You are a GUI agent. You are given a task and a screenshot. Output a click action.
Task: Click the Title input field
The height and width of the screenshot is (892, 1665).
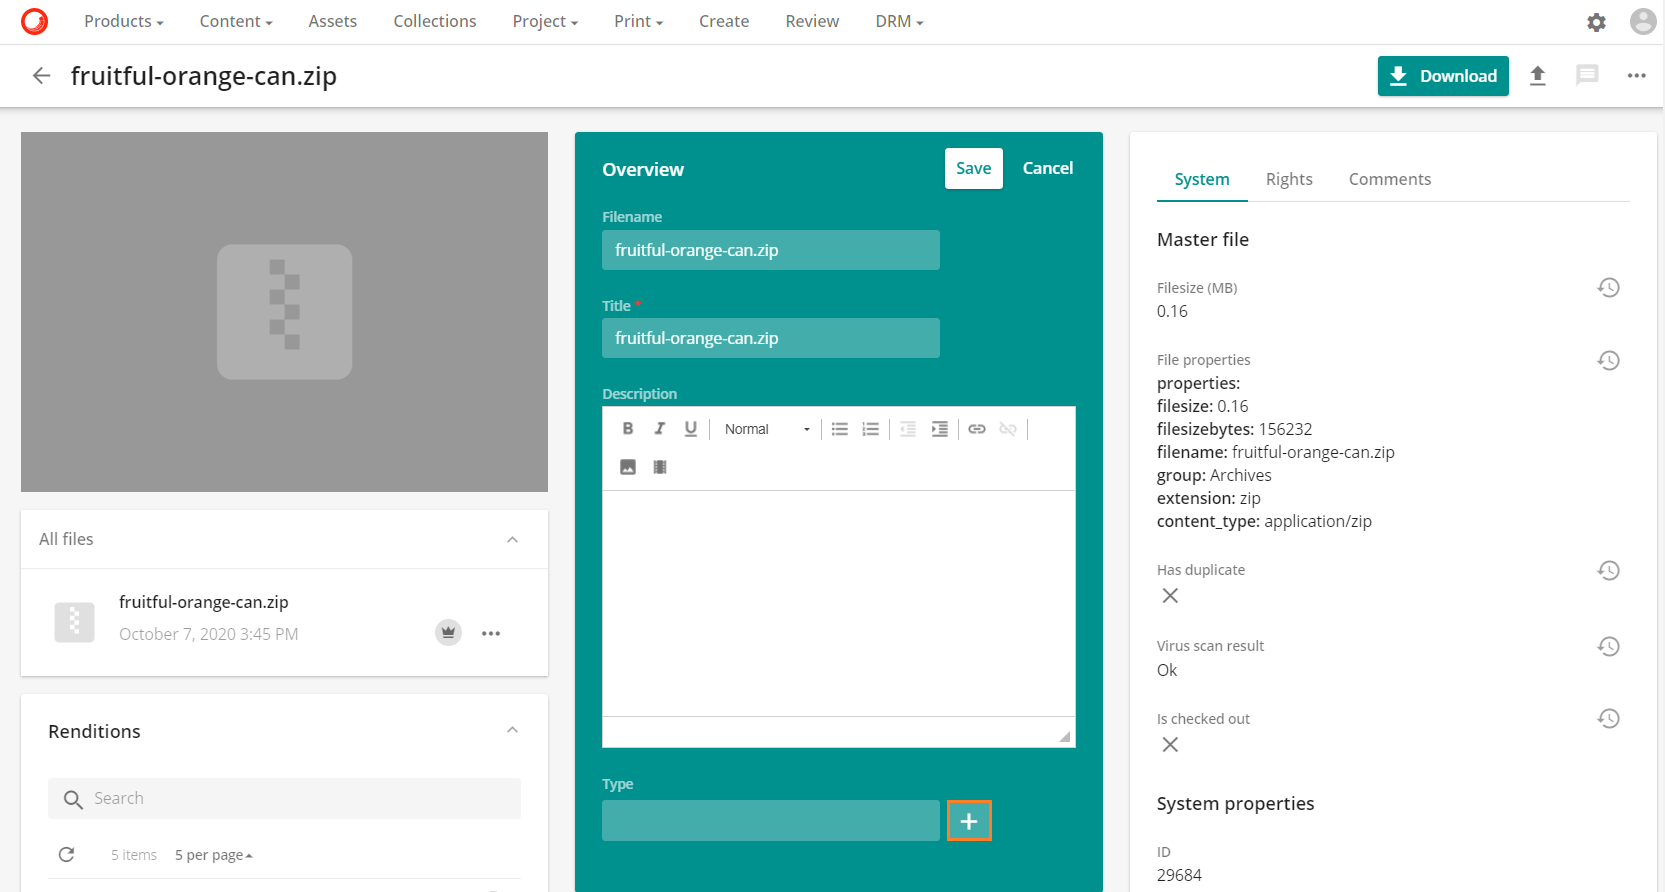pyautogui.click(x=770, y=338)
